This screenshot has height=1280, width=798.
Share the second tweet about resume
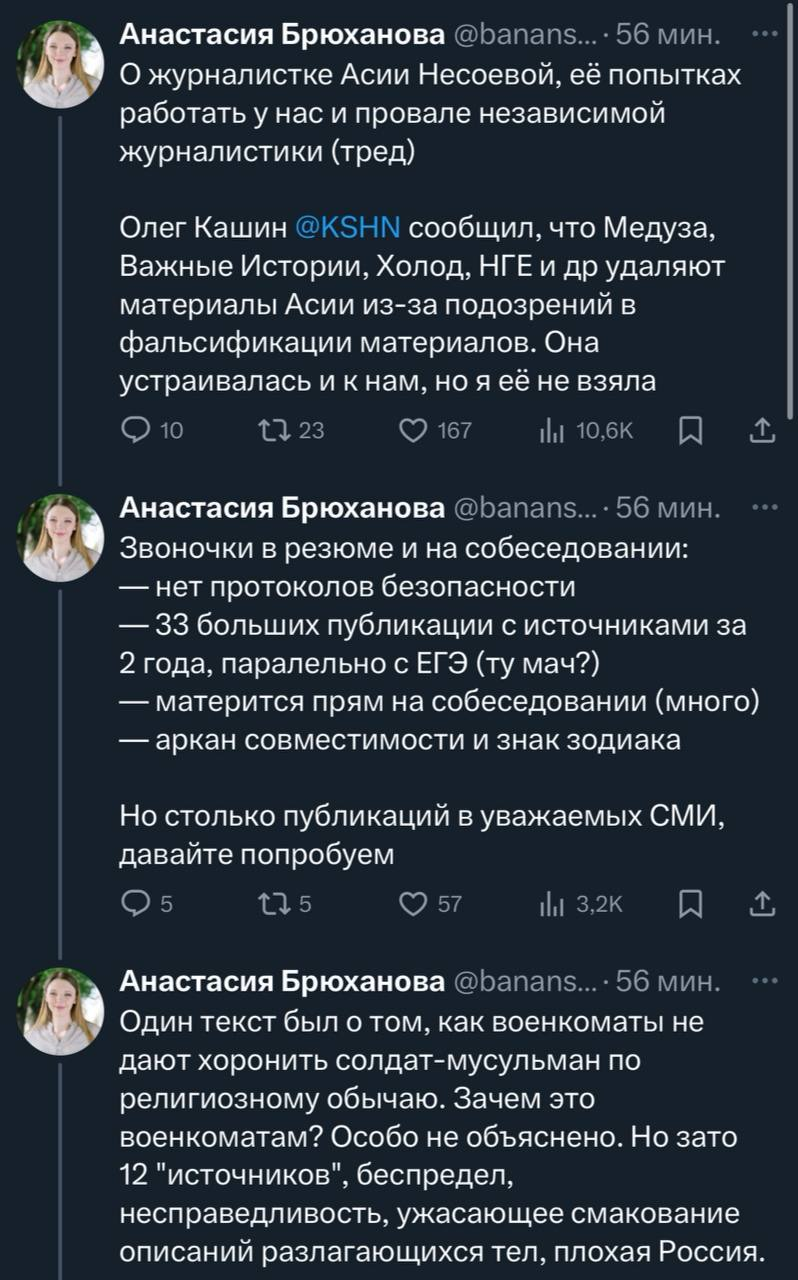pos(762,905)
